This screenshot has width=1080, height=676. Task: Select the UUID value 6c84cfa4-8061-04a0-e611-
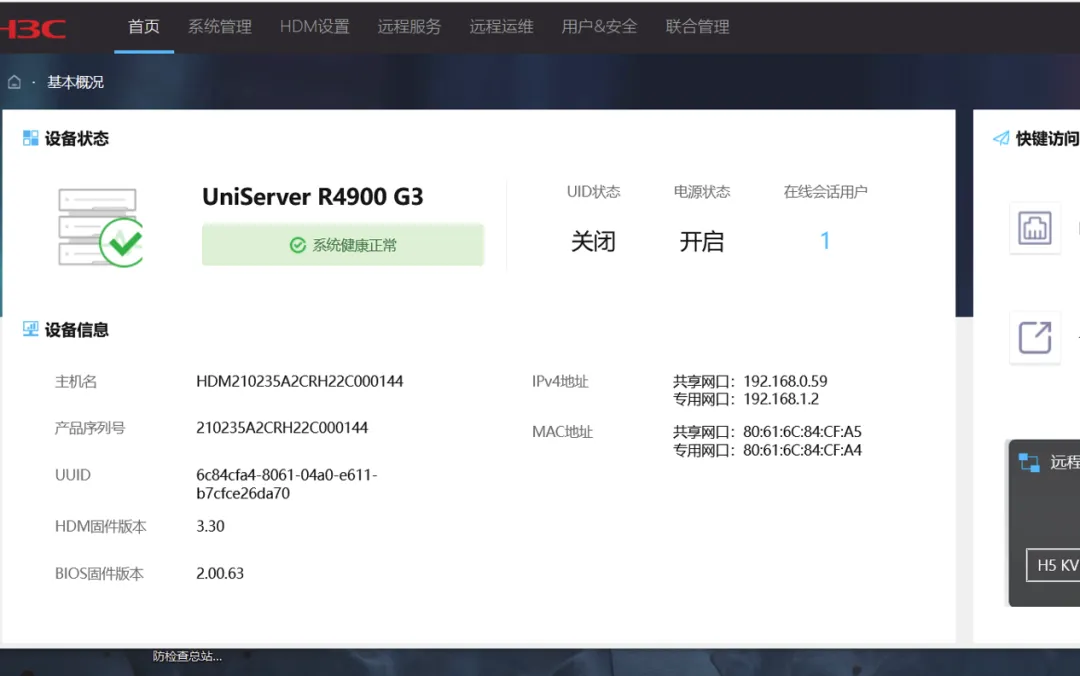(x=287, y=475)
